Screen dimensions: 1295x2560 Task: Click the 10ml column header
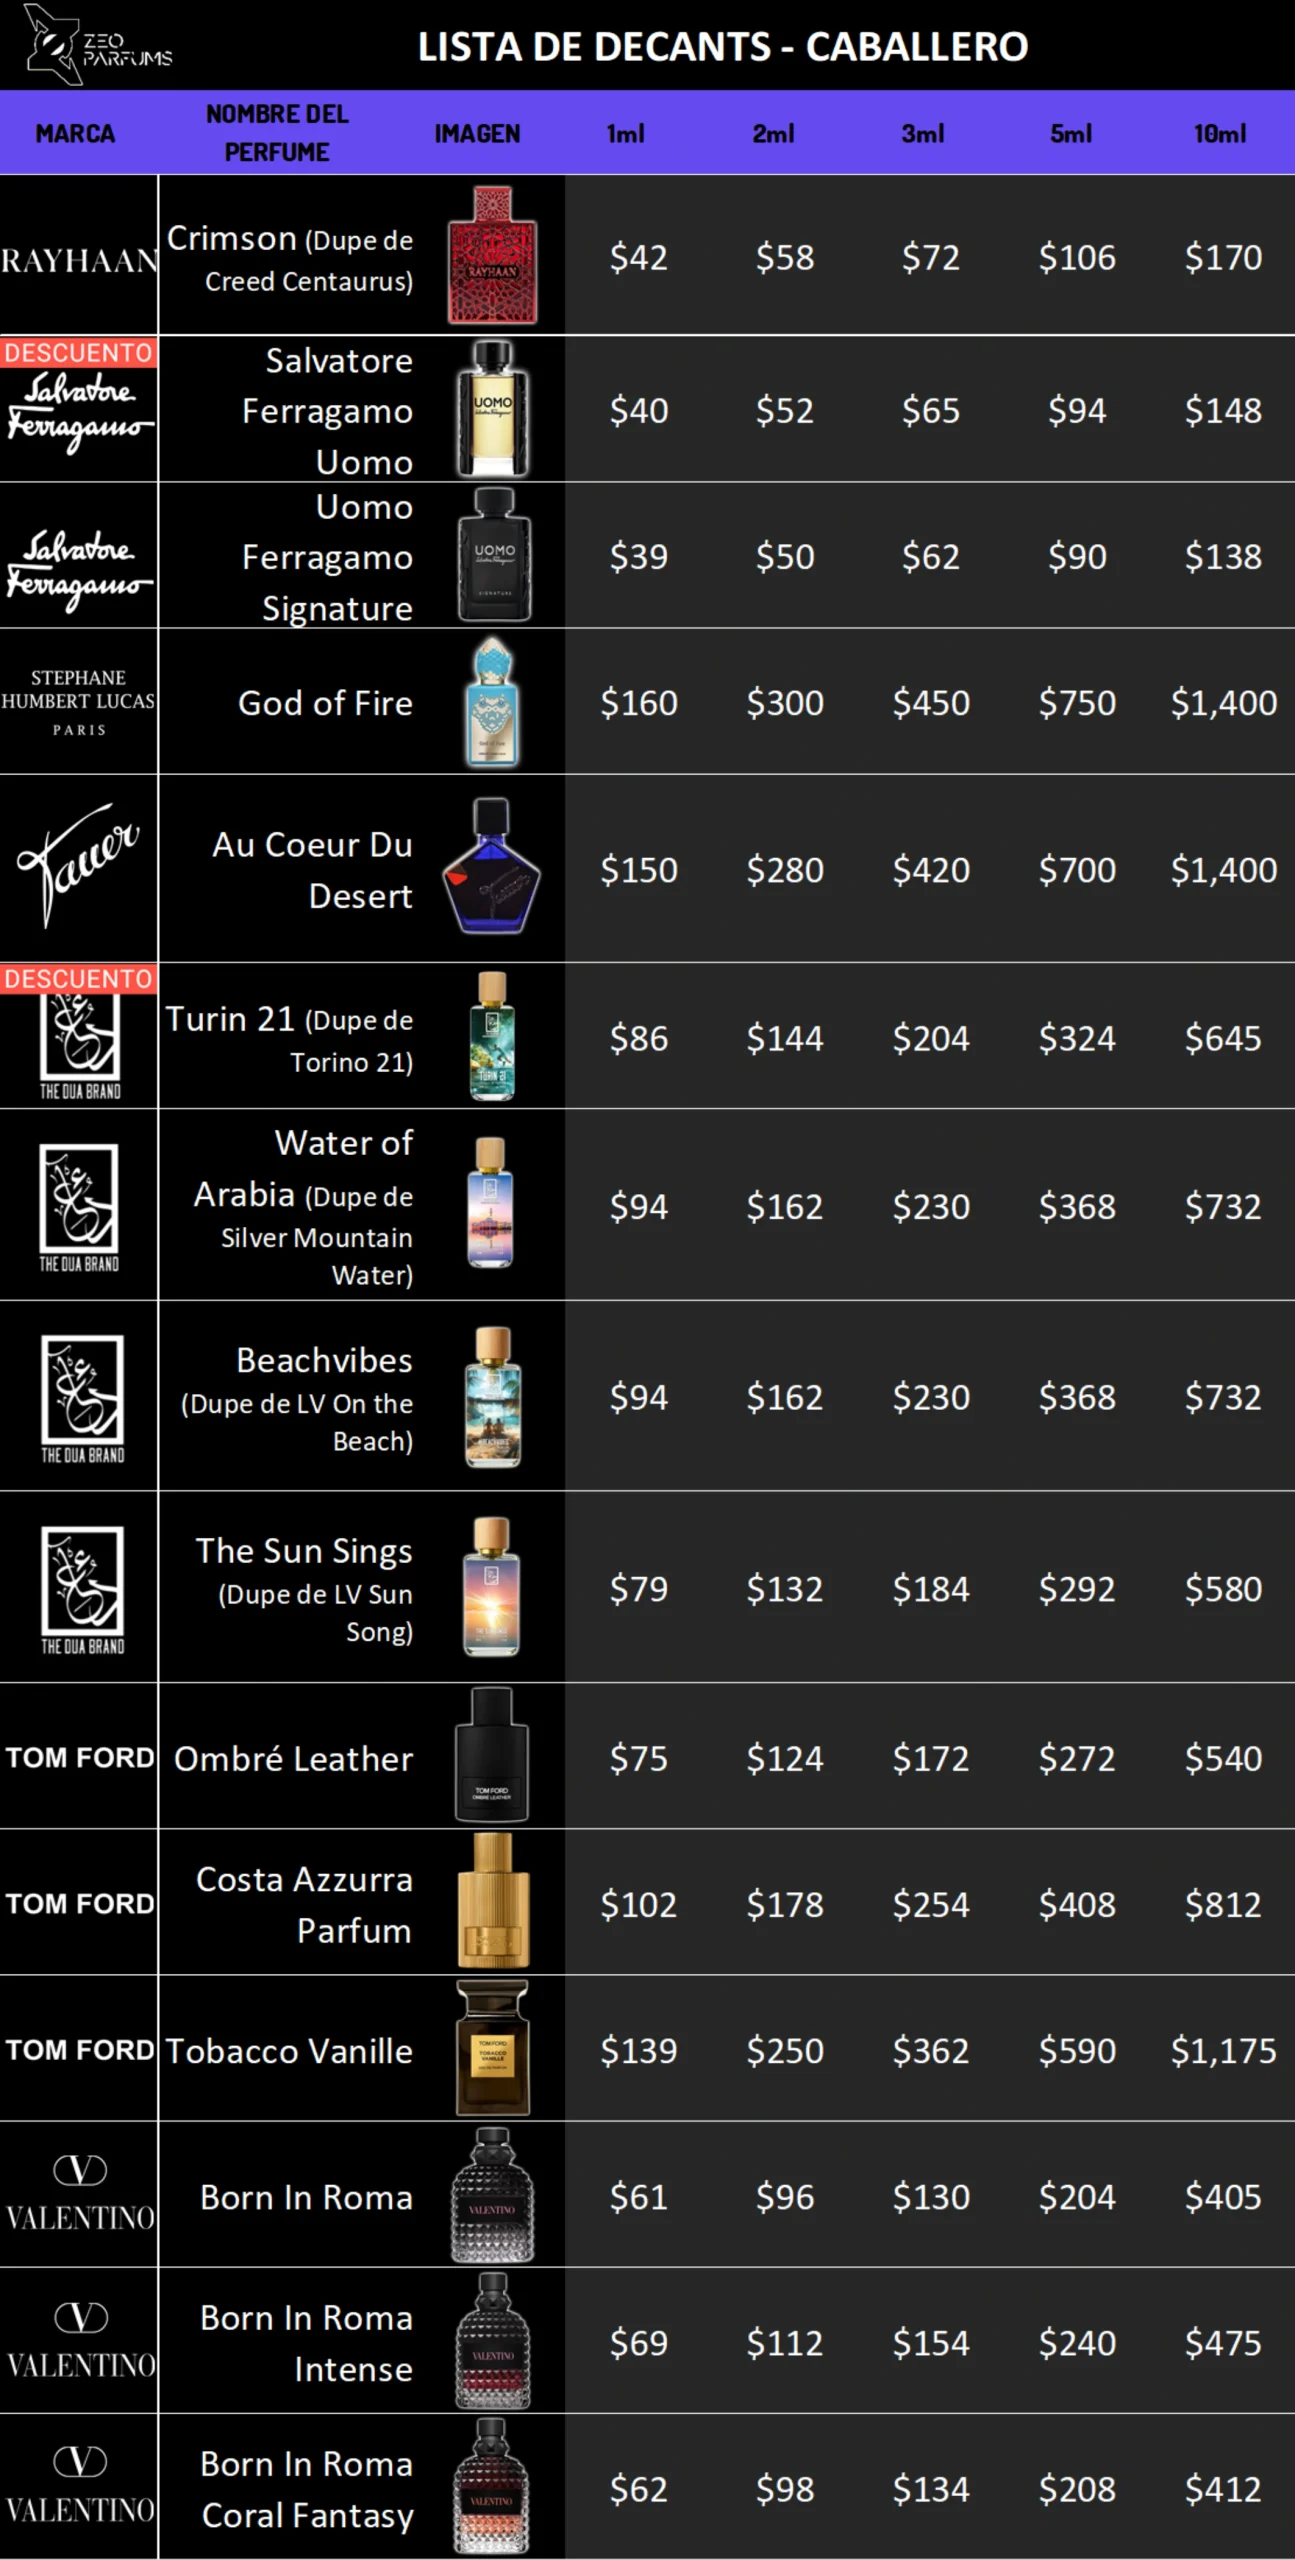click(x=1220, y=133)
